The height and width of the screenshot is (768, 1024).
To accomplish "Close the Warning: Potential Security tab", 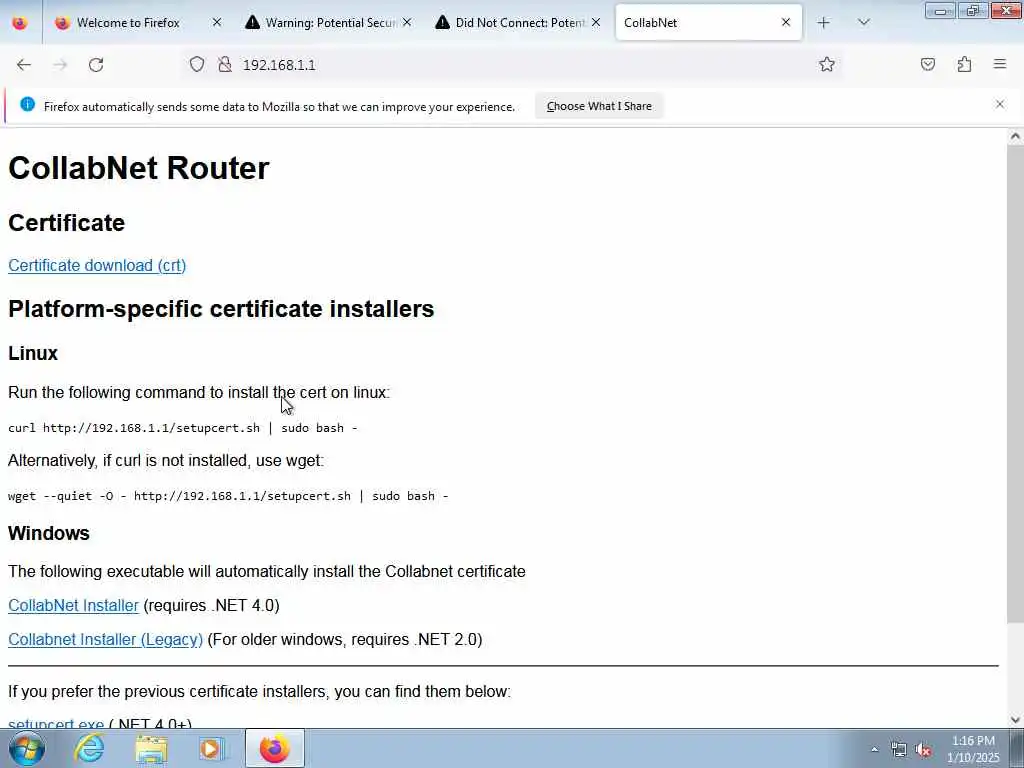I will click(x=407, y=22).
